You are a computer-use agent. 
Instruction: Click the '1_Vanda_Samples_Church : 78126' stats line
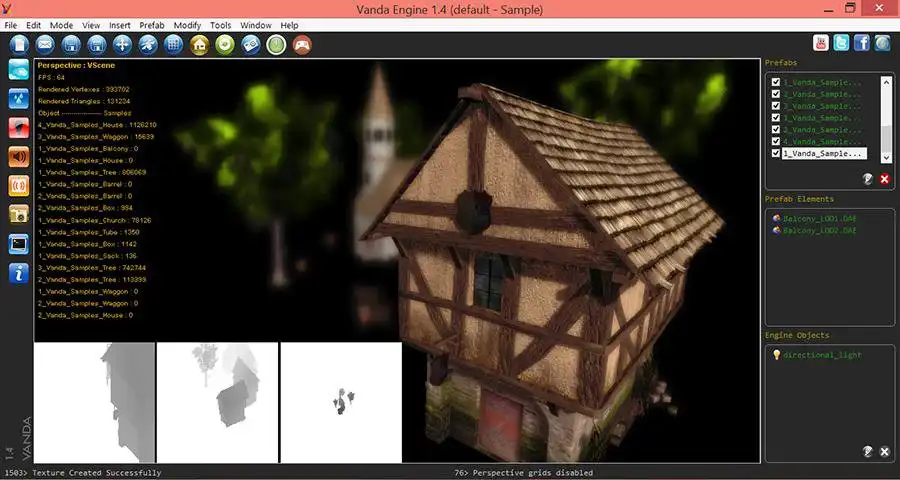[95, 220]
